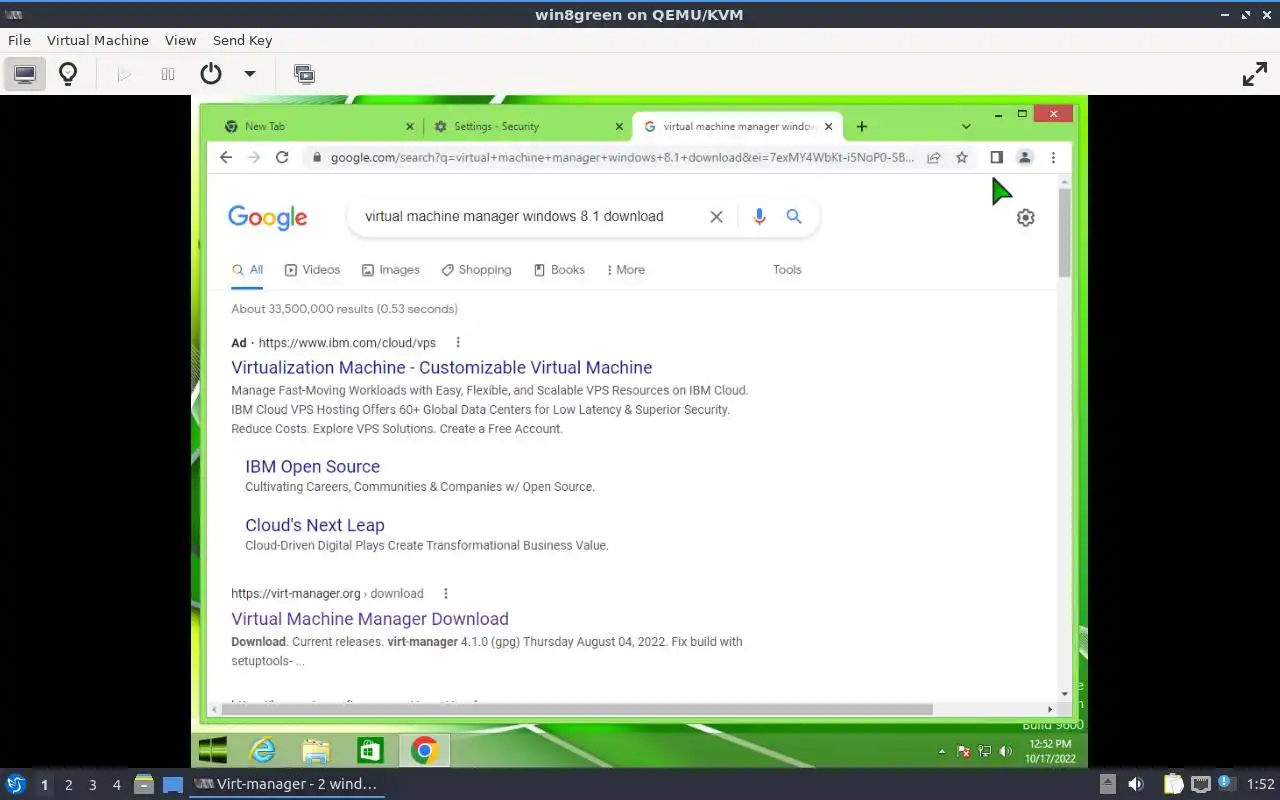Close the New Tab tab
Viewport: 1280px width, 800px height.
coord(410,127)
